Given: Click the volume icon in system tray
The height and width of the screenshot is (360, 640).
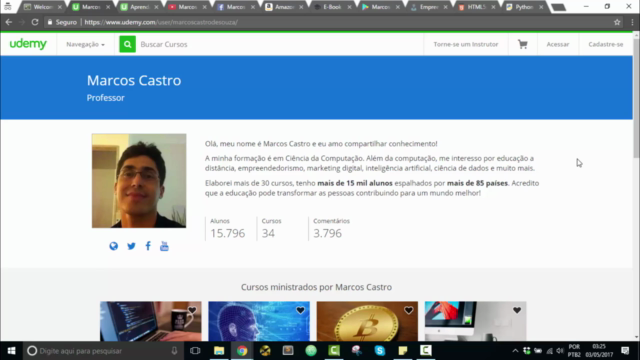Looking at the screenshot, I should pos(560,351).
